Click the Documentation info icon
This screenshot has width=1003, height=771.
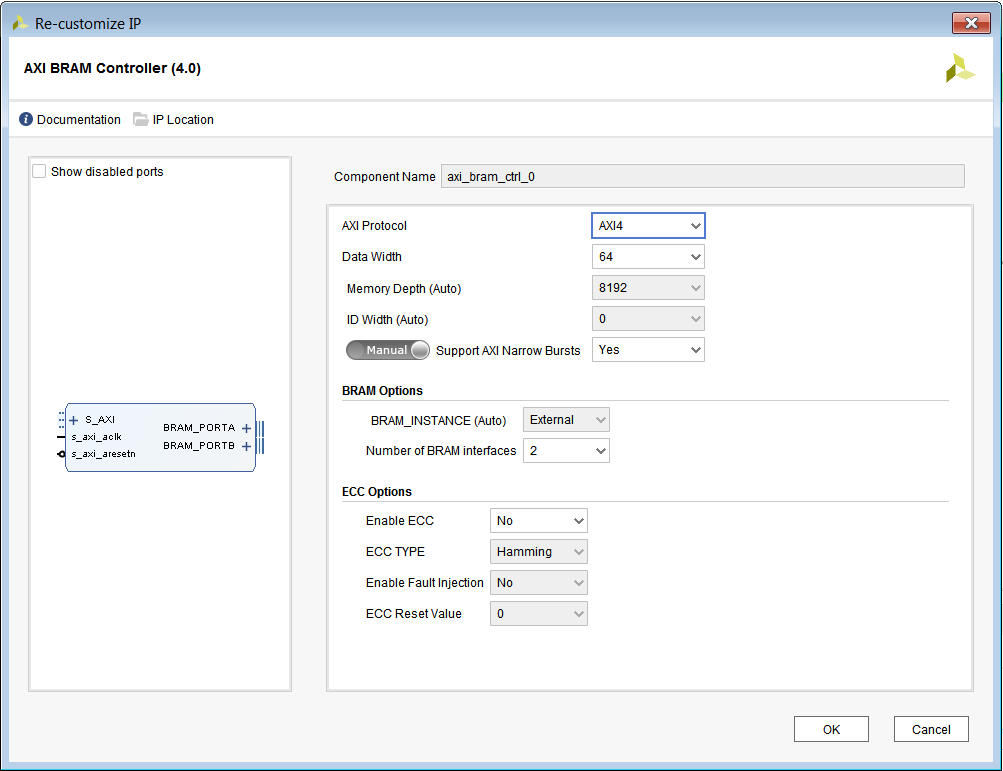pyautogui.click(x=26, y=119)
